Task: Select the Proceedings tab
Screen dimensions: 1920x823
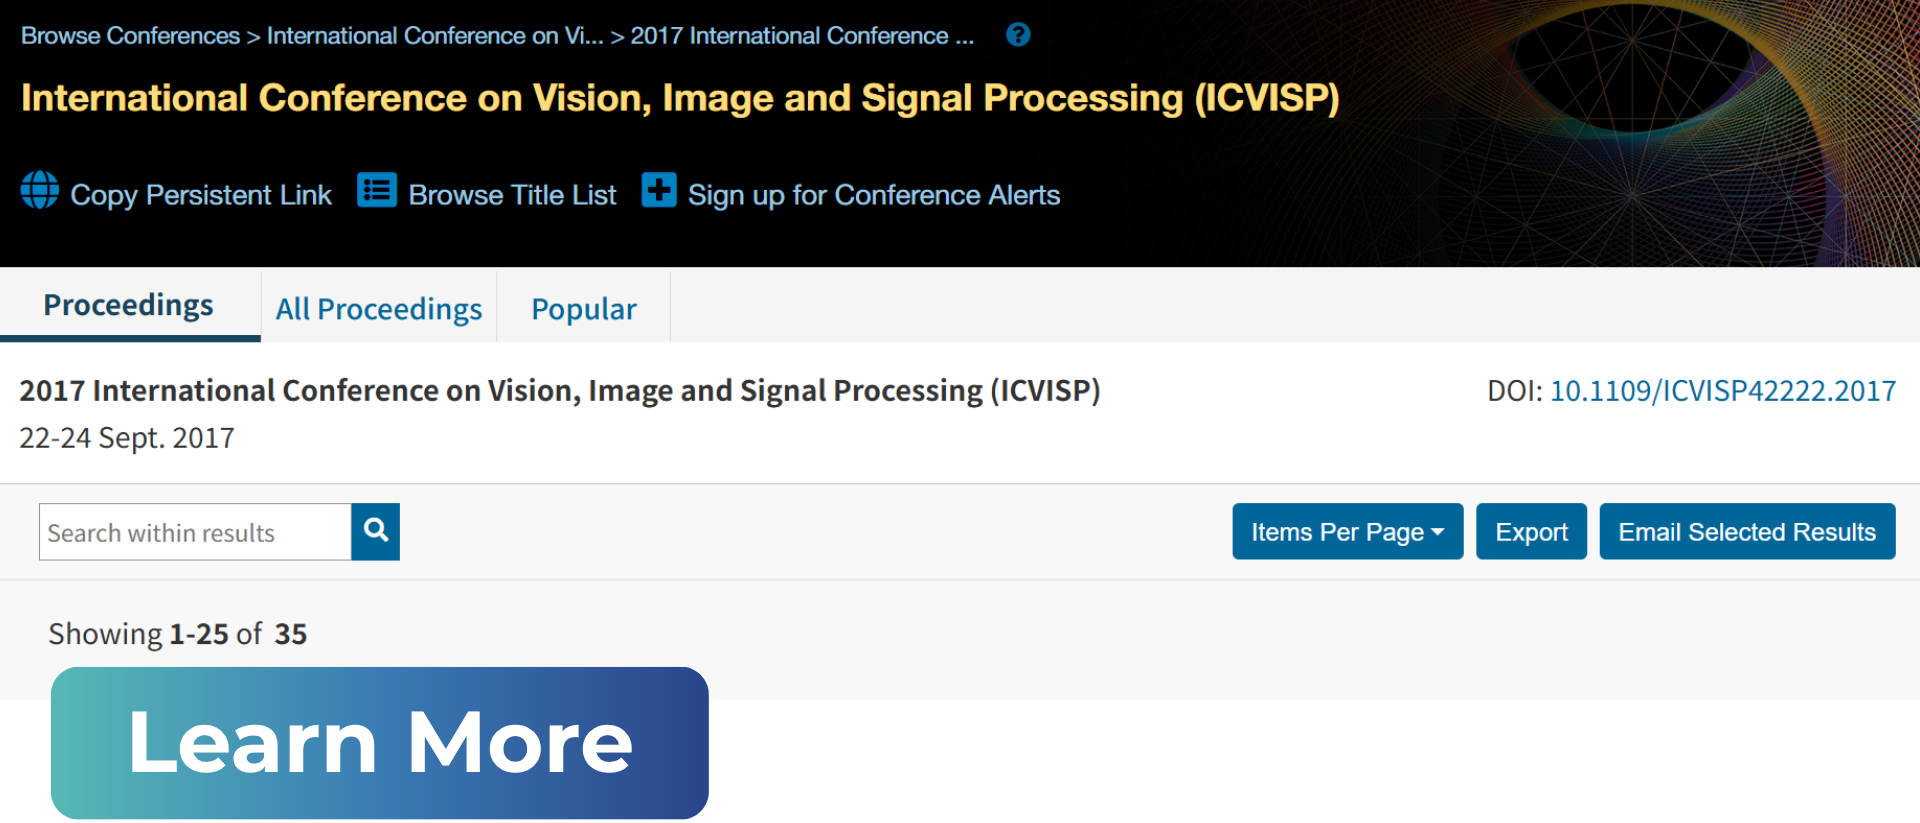Action: 129,305
